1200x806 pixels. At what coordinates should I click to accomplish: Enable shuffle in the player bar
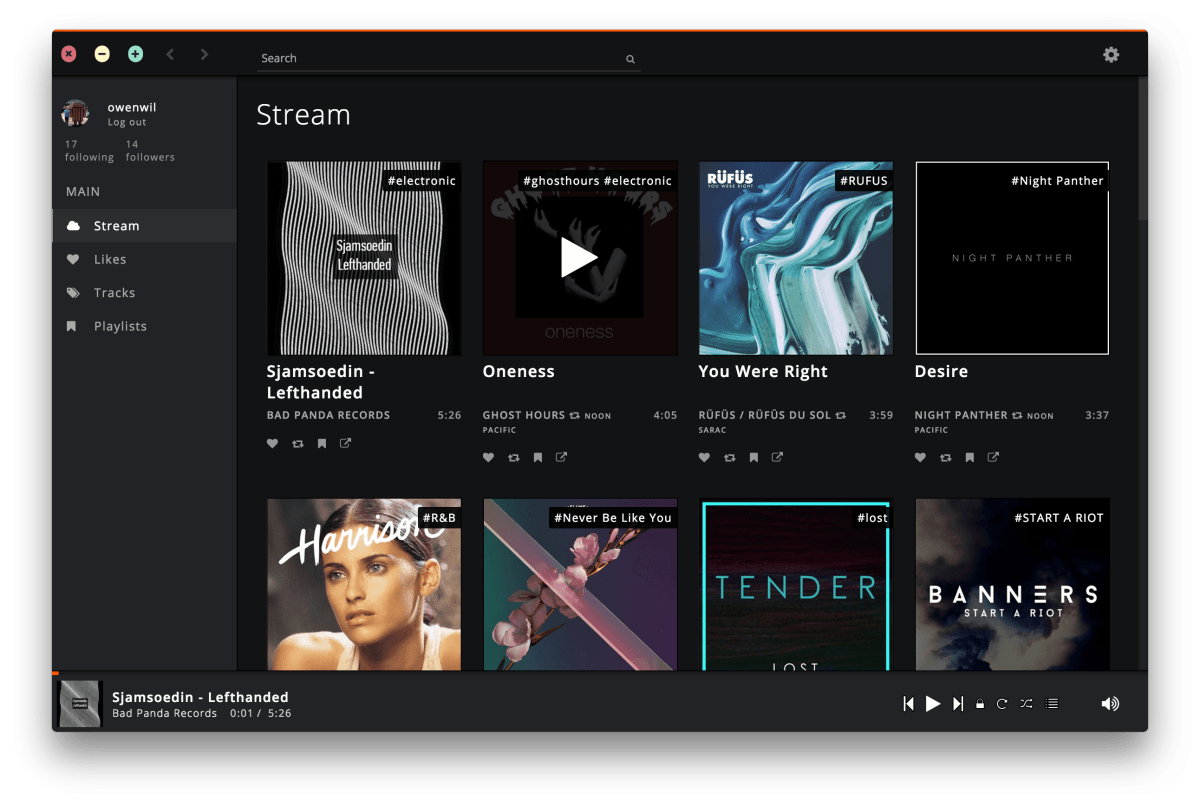coord(1026,703)
